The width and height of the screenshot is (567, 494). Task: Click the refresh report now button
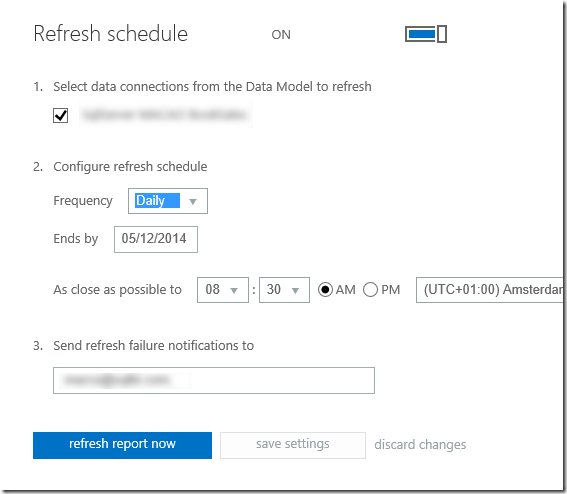click(x=122, y=445)
